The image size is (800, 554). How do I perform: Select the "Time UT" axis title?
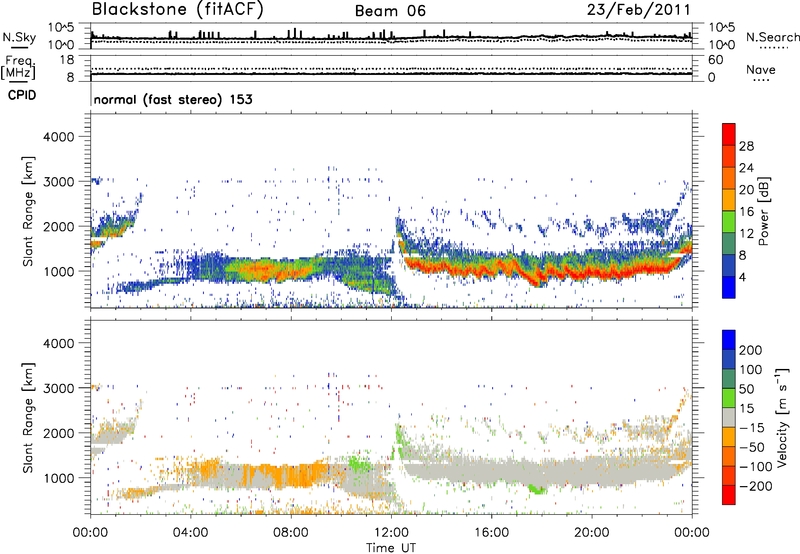[391, 548]
